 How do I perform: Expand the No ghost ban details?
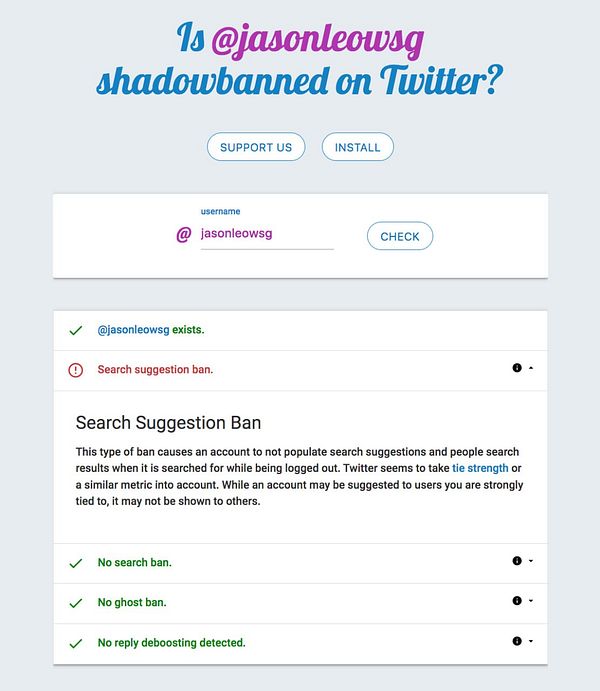click(x=531, y=601)
